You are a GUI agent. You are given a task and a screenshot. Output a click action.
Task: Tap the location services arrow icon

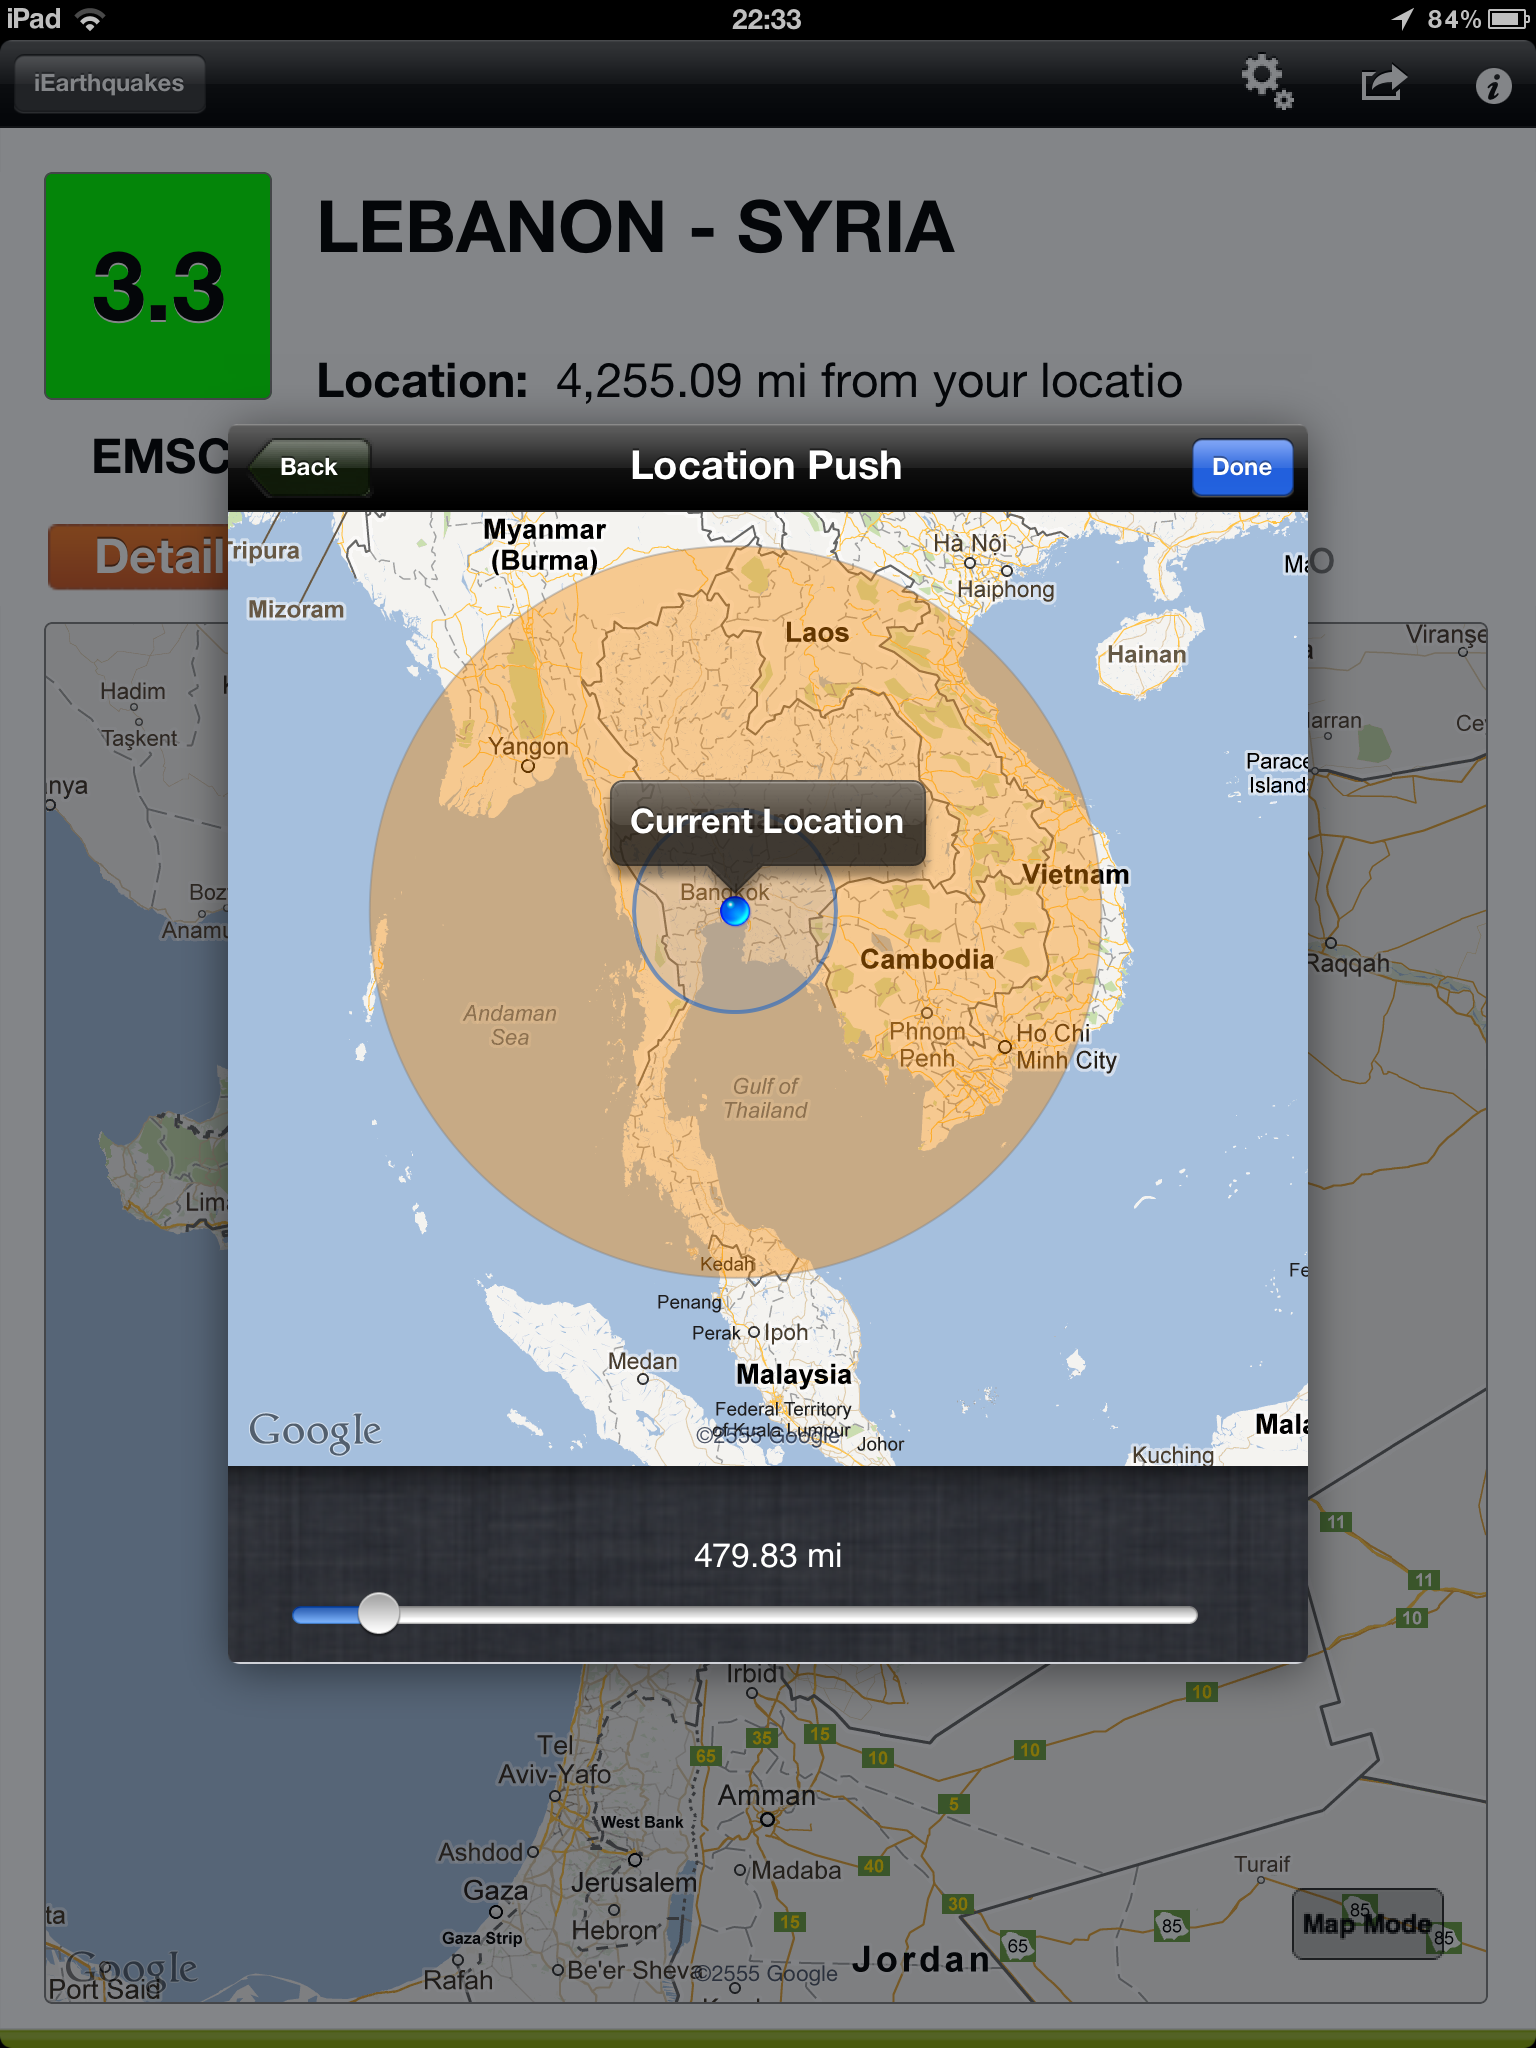(x=1403, y=19)
